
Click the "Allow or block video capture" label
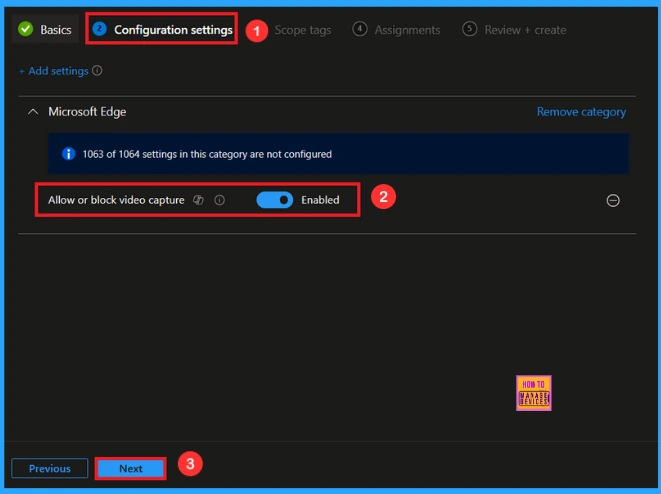pyautogui.click(x=116, y=200)
